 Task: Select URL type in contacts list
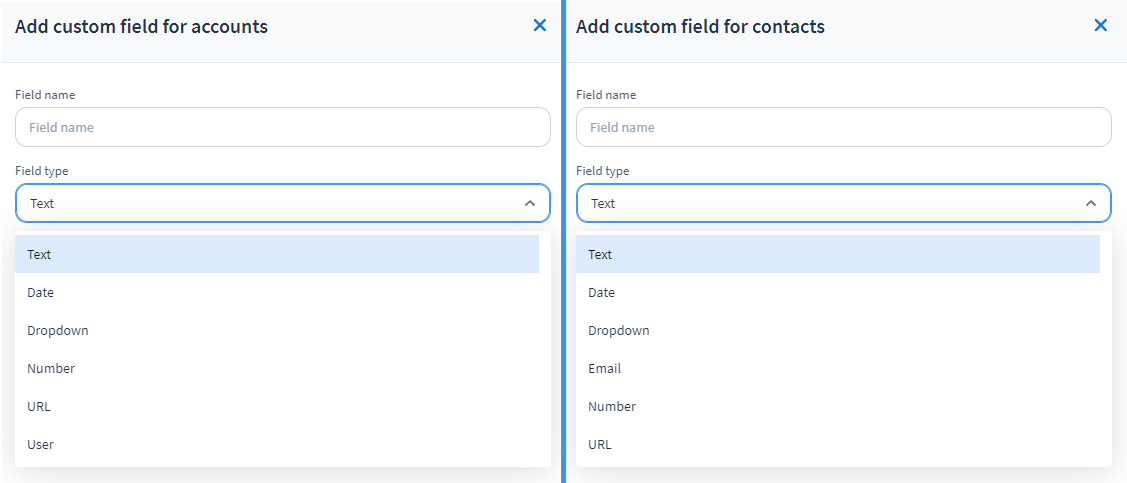click(838, 444)
